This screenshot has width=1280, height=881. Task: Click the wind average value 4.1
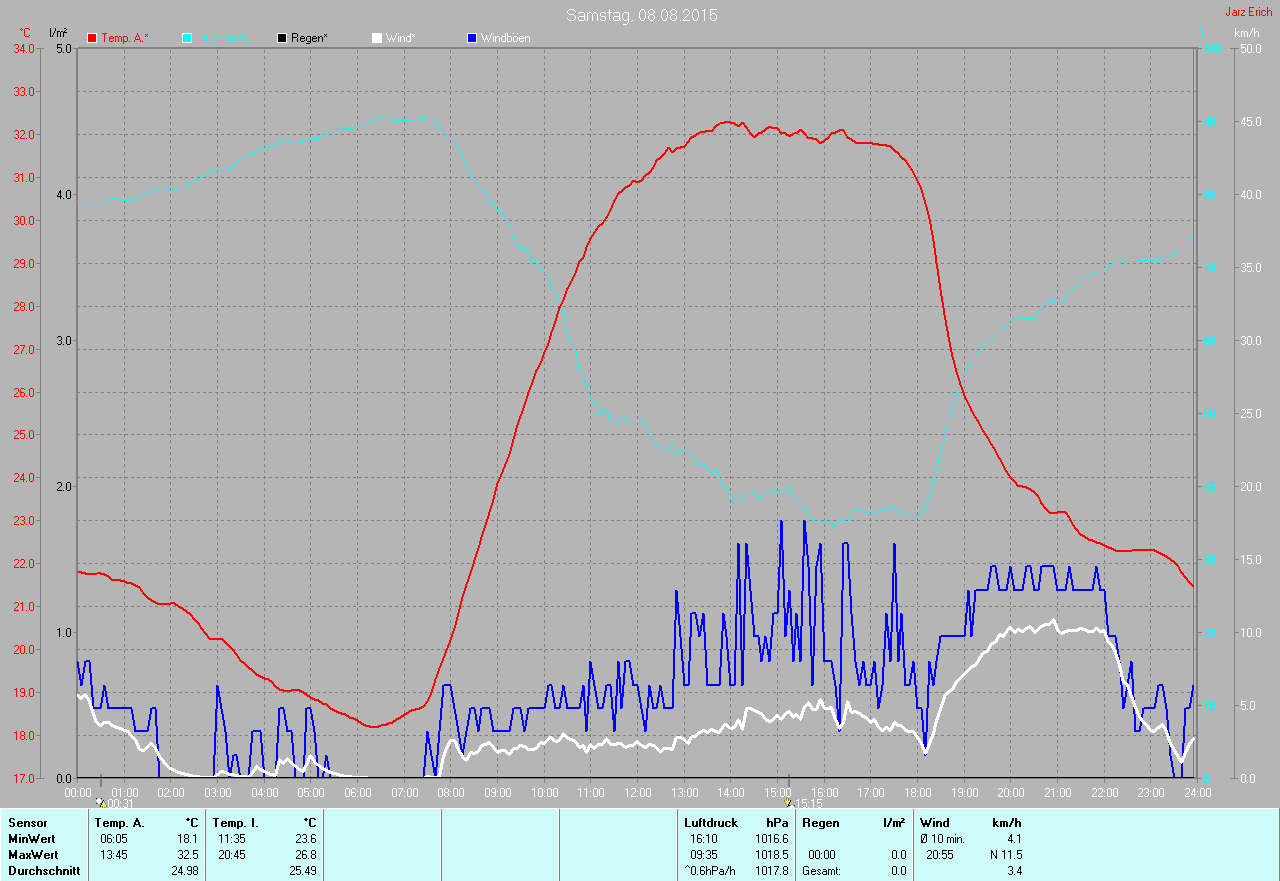coord(1013,839)
